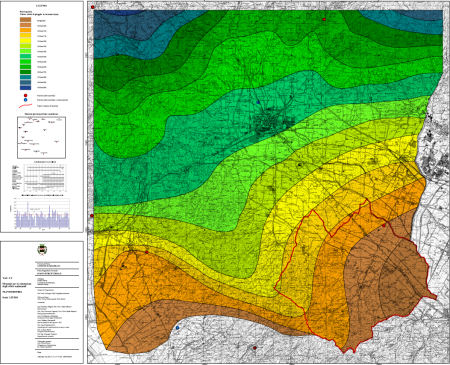Screen dimensions: 450x365
Task: Click the red marker in the uncolored bottom strip
Action: click(x=255, y=348)
